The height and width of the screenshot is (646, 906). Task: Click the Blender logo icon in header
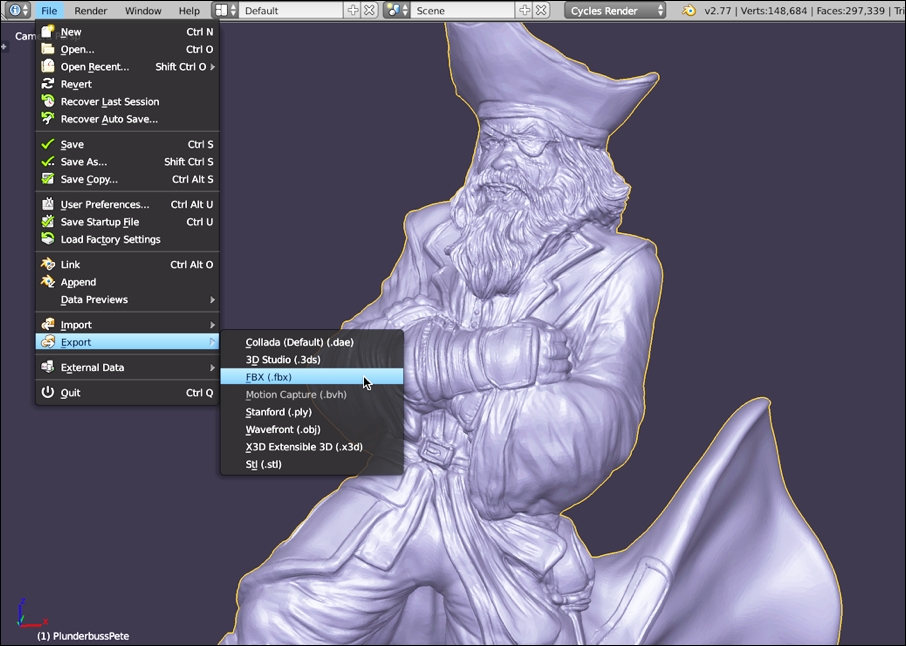(689, 10)
